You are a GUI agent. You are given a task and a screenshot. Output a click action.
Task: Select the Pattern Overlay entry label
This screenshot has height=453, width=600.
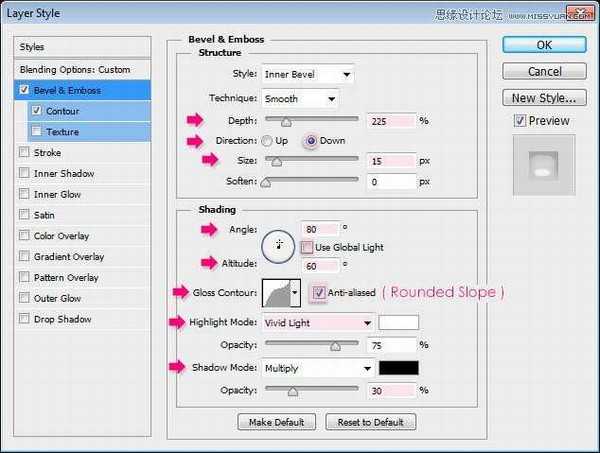tap(66, 277)
